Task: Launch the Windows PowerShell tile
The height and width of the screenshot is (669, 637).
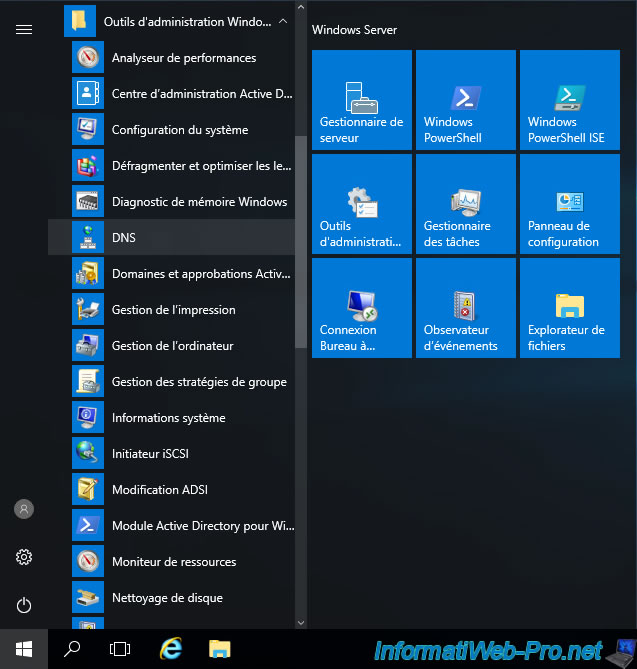Action: [x=466, y=100]
